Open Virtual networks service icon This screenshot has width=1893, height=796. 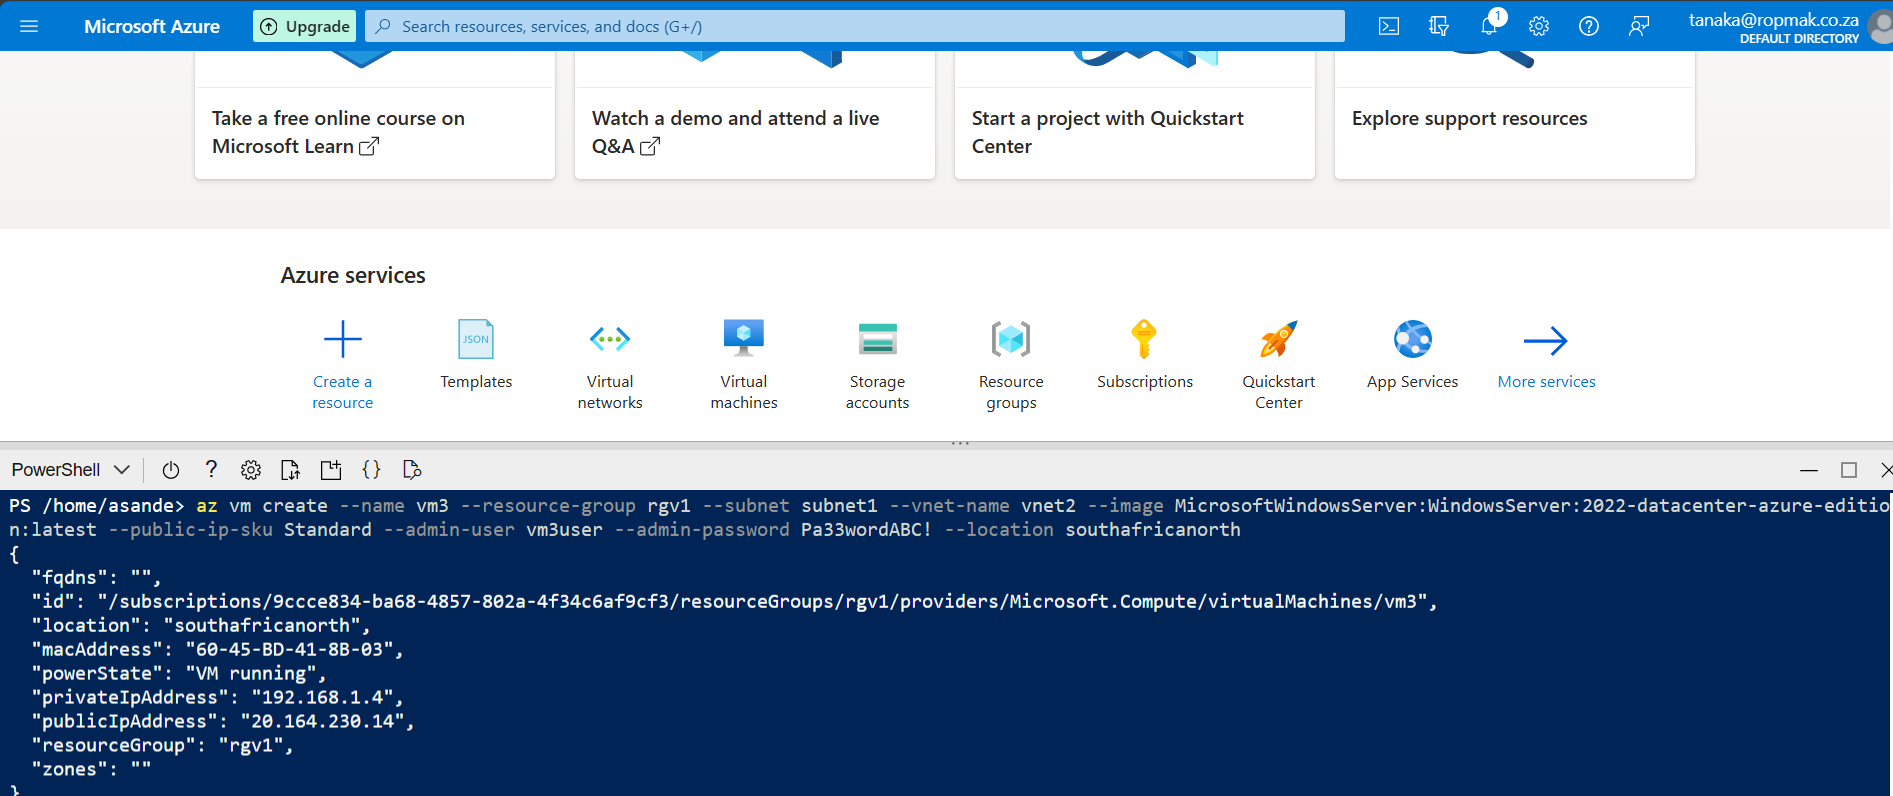click(610, 340)
